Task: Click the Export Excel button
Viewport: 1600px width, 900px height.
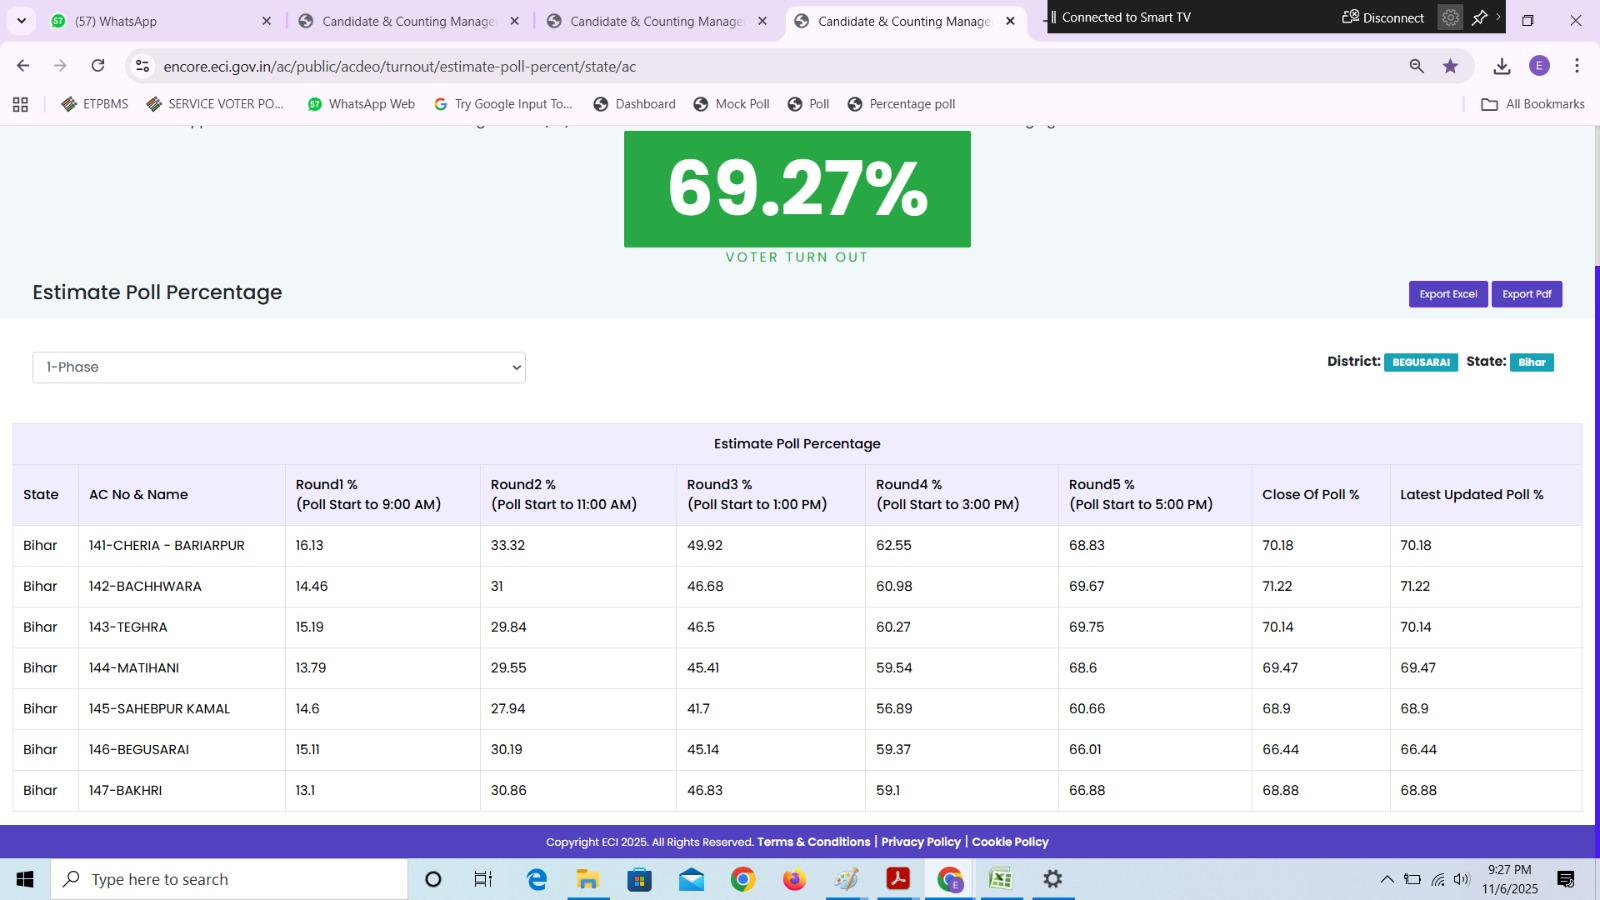Action: pos(1447,294)
